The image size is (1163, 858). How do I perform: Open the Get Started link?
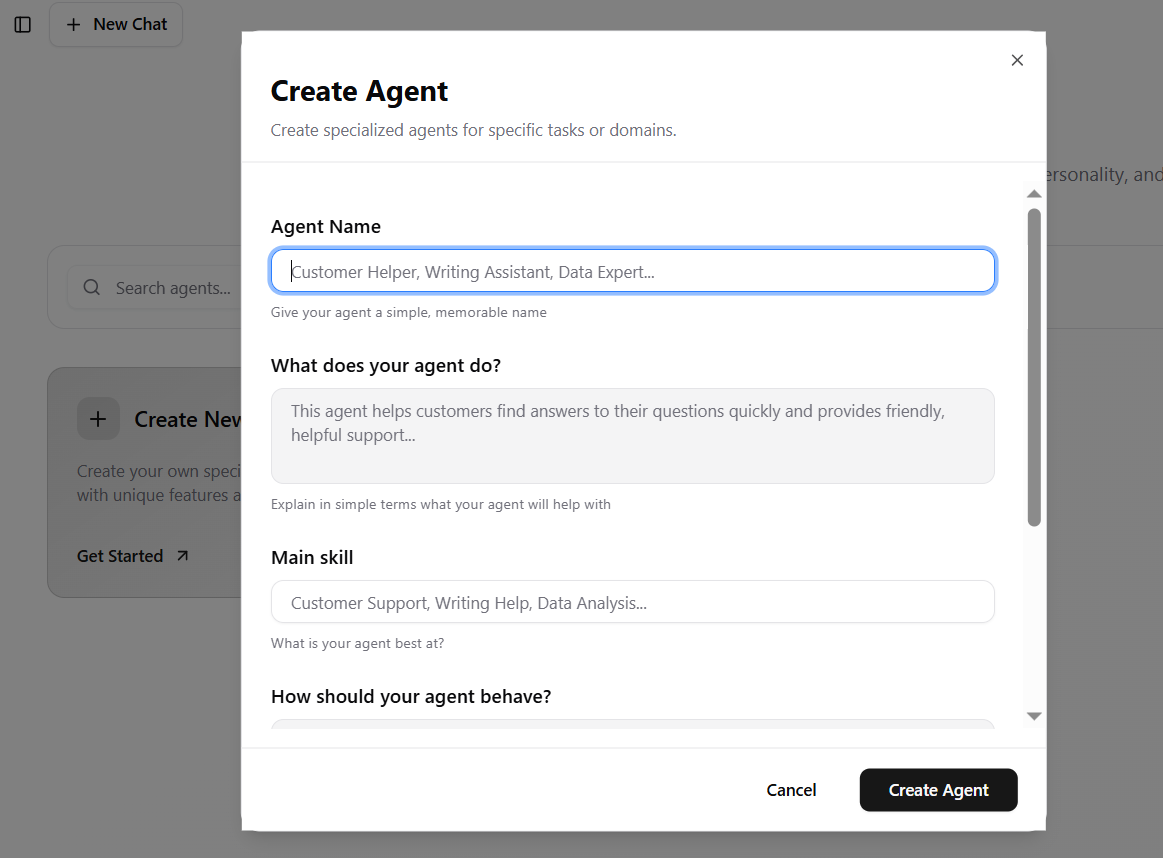120,555
